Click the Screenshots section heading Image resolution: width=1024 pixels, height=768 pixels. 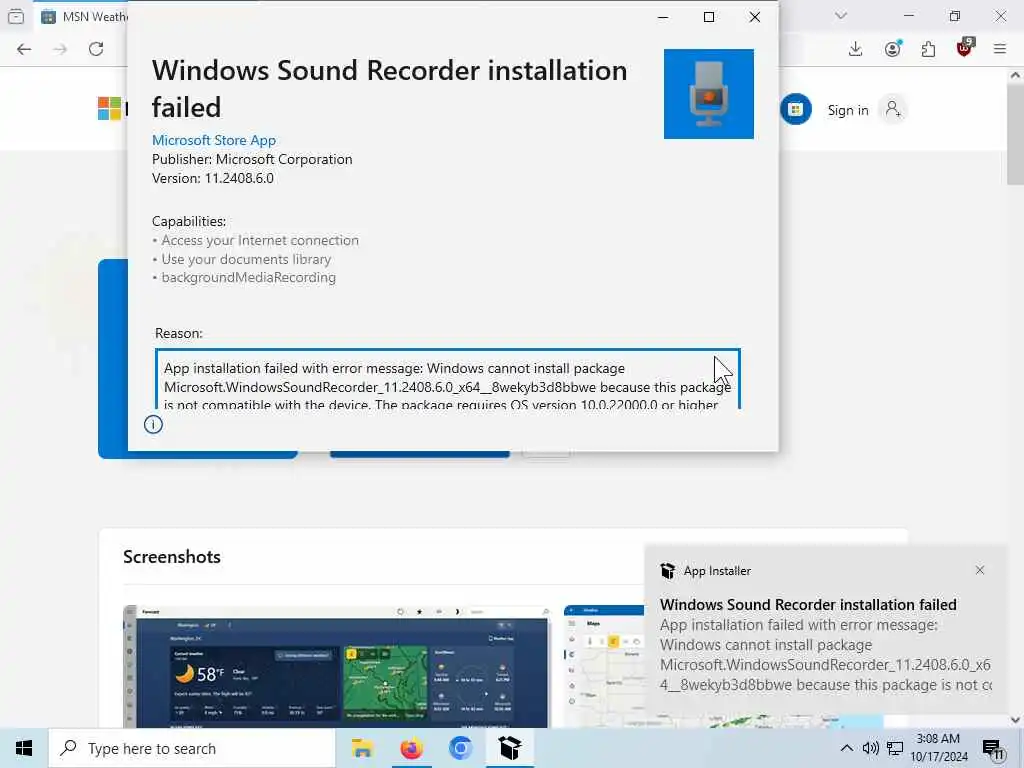pos(172,557)
